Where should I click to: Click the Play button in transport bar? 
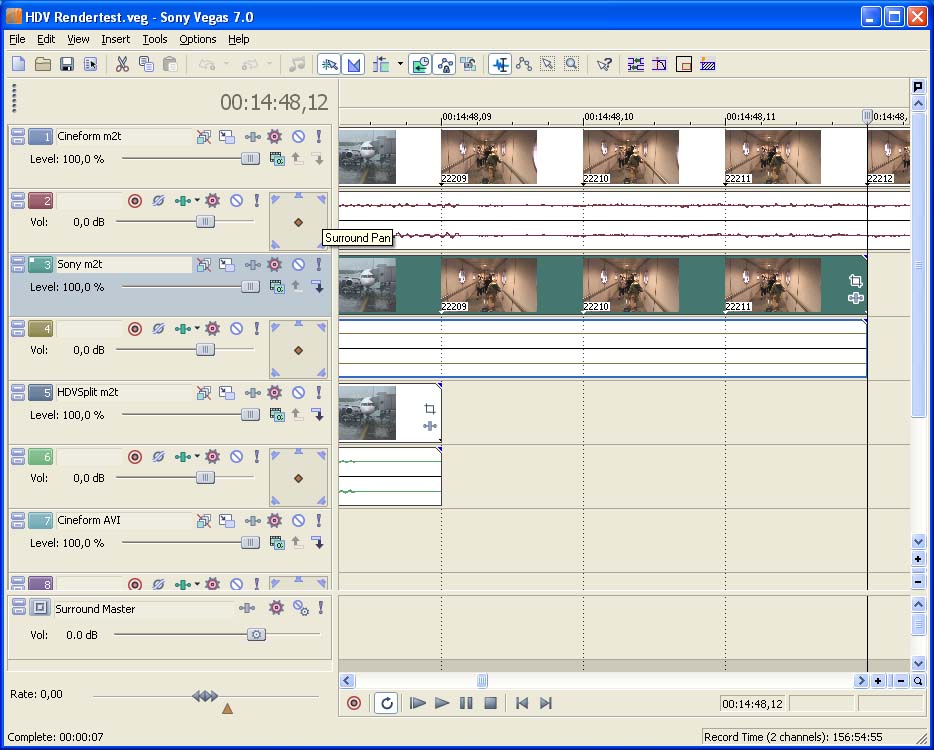click(442, 704)
